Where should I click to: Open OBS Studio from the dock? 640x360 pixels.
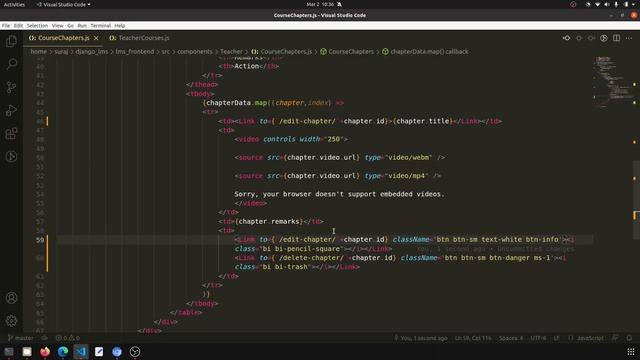[x=135, y=351]
